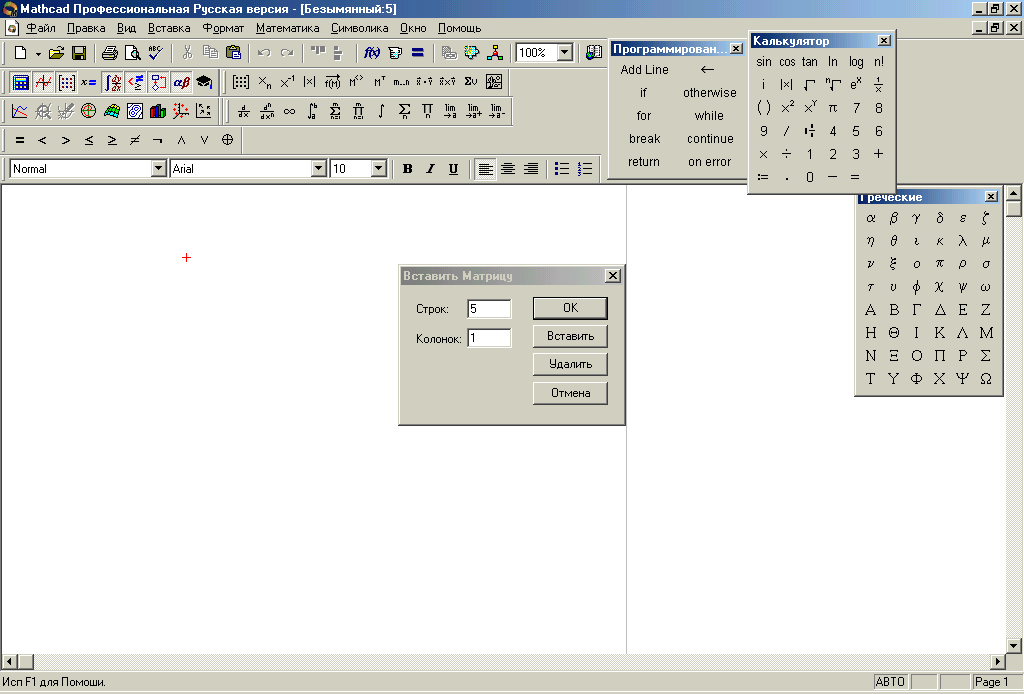Open the Вставка menu
This screenshot has height=694, width=1024.
[169, 28]
